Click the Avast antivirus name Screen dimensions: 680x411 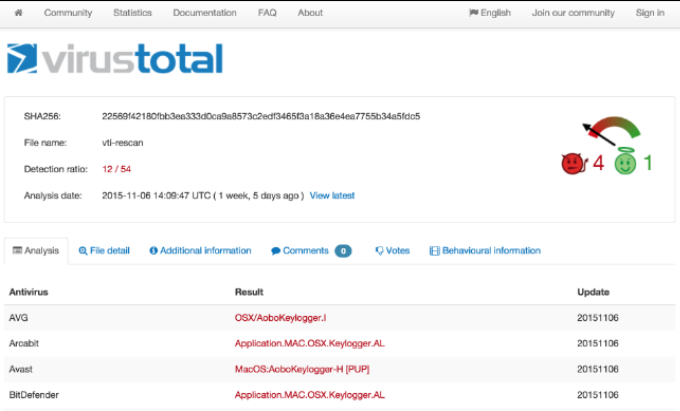(x=21, y=369)
